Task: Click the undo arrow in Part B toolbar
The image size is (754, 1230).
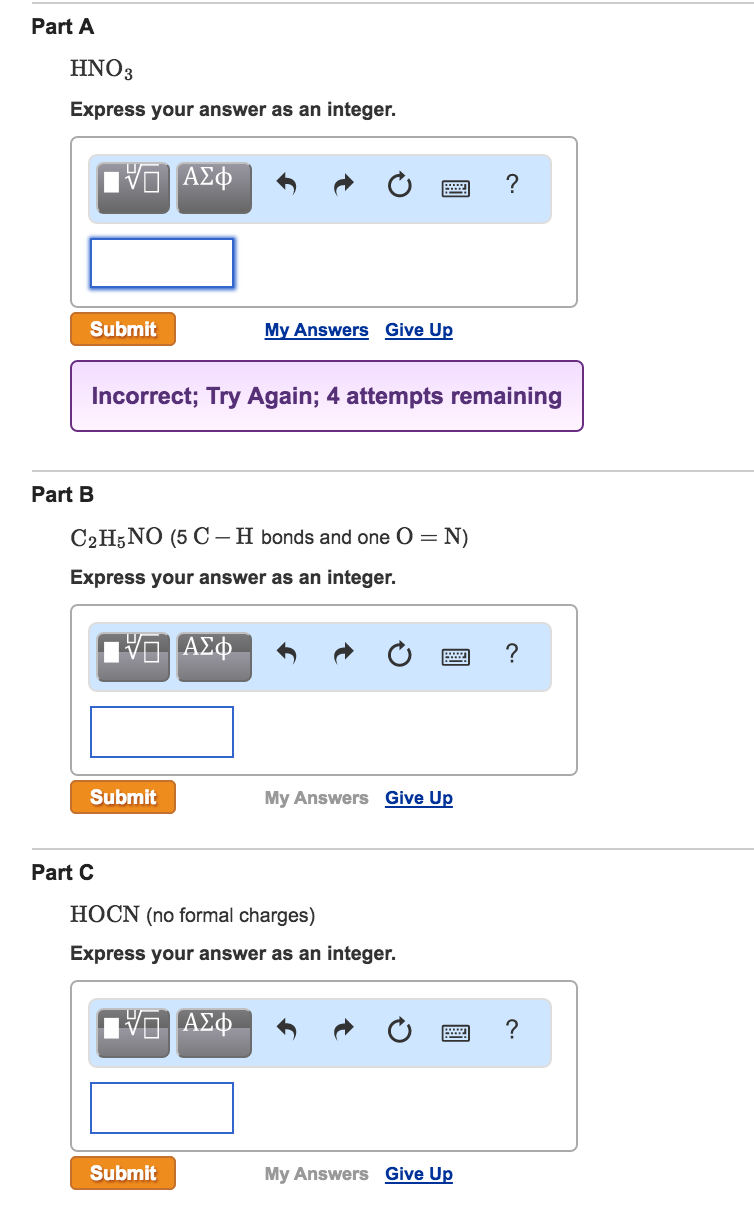Action: pos(288,654)
